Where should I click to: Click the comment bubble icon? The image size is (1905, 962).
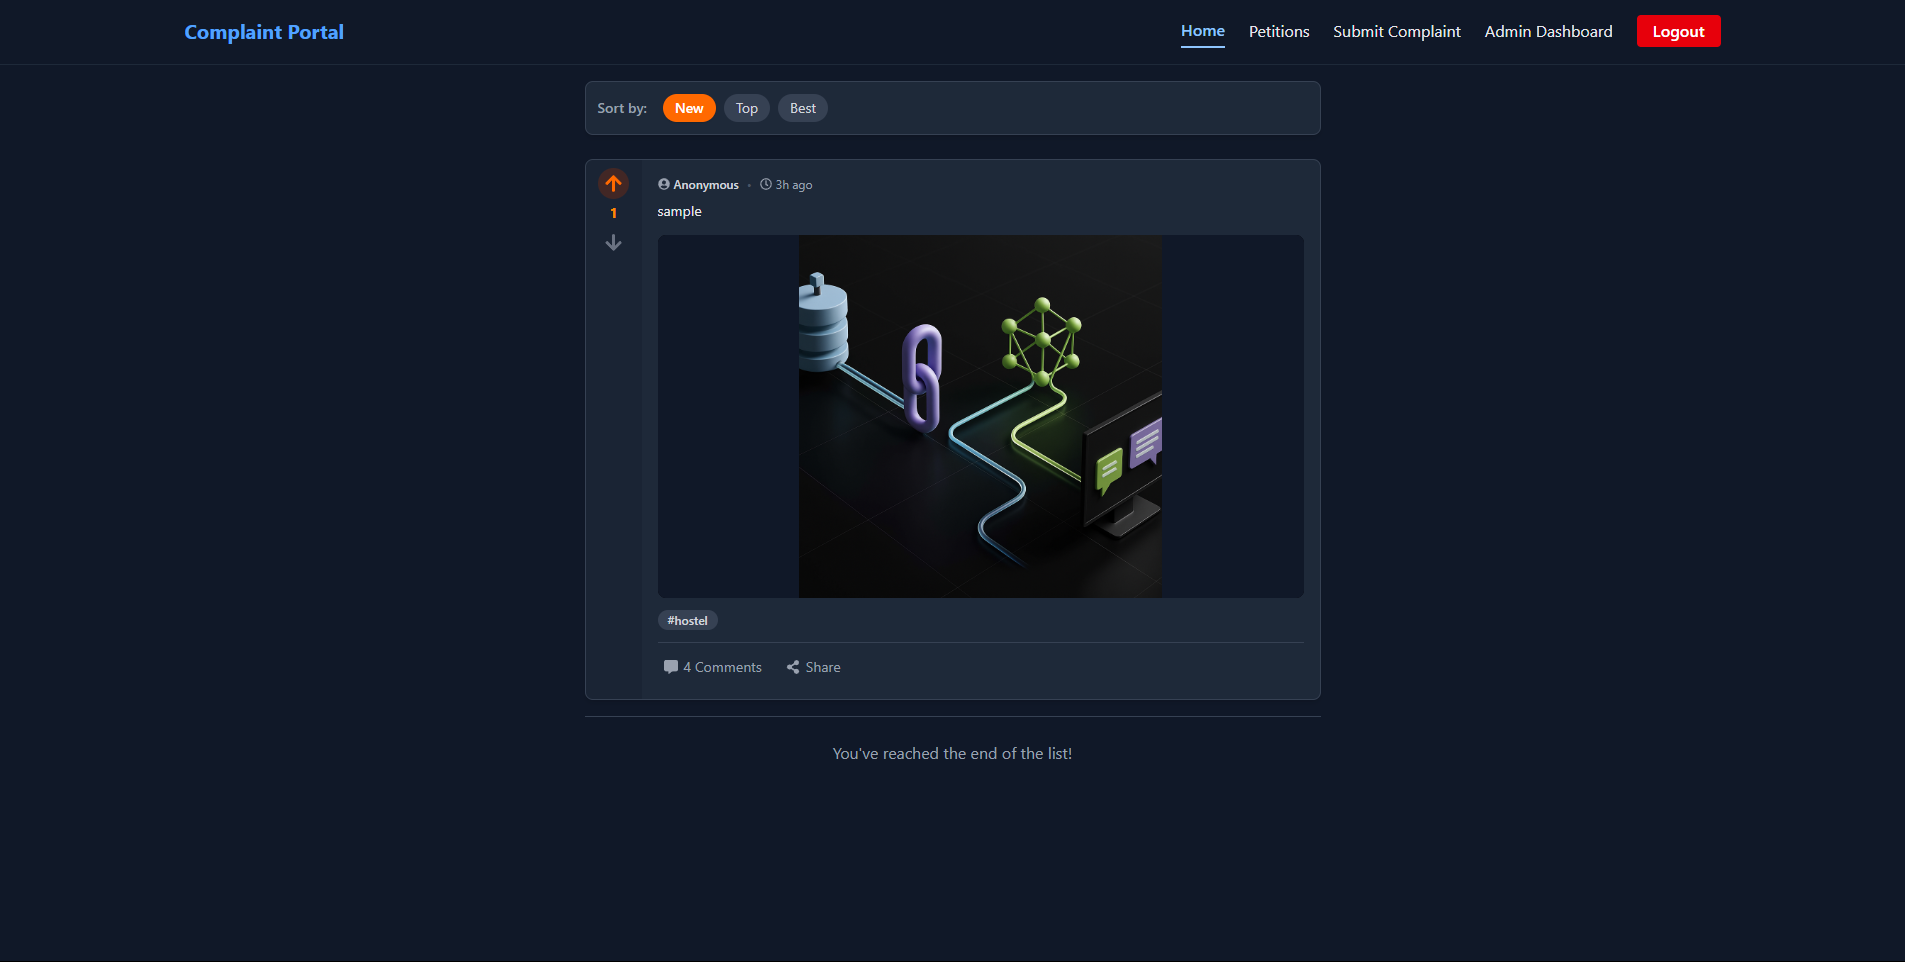tap(670, 667)
